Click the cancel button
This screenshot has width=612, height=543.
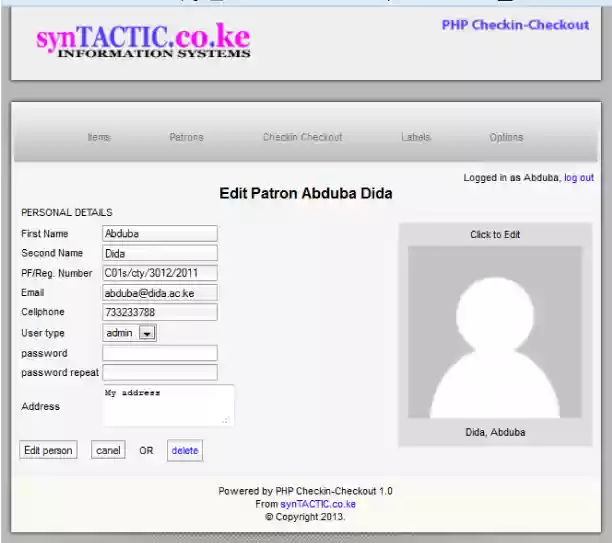tap(108, 450)
